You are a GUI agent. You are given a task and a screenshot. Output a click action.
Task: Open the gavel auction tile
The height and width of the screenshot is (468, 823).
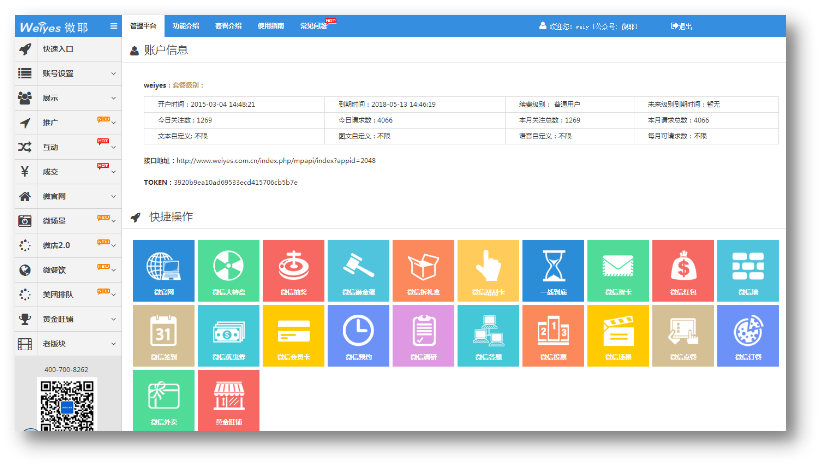pyautogui.click(x=358, y=271)
